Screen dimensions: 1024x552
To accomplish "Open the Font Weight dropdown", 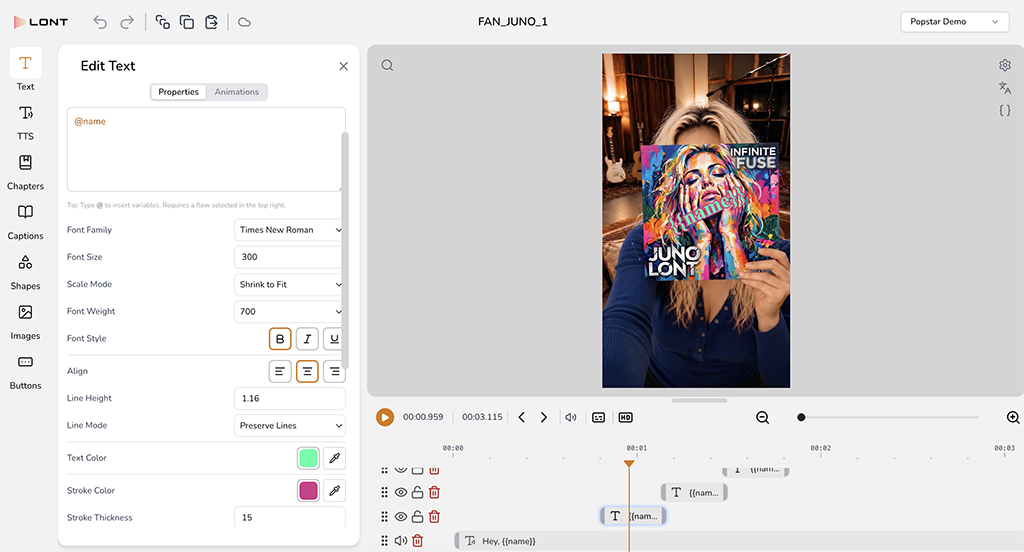I will point(289,312).
